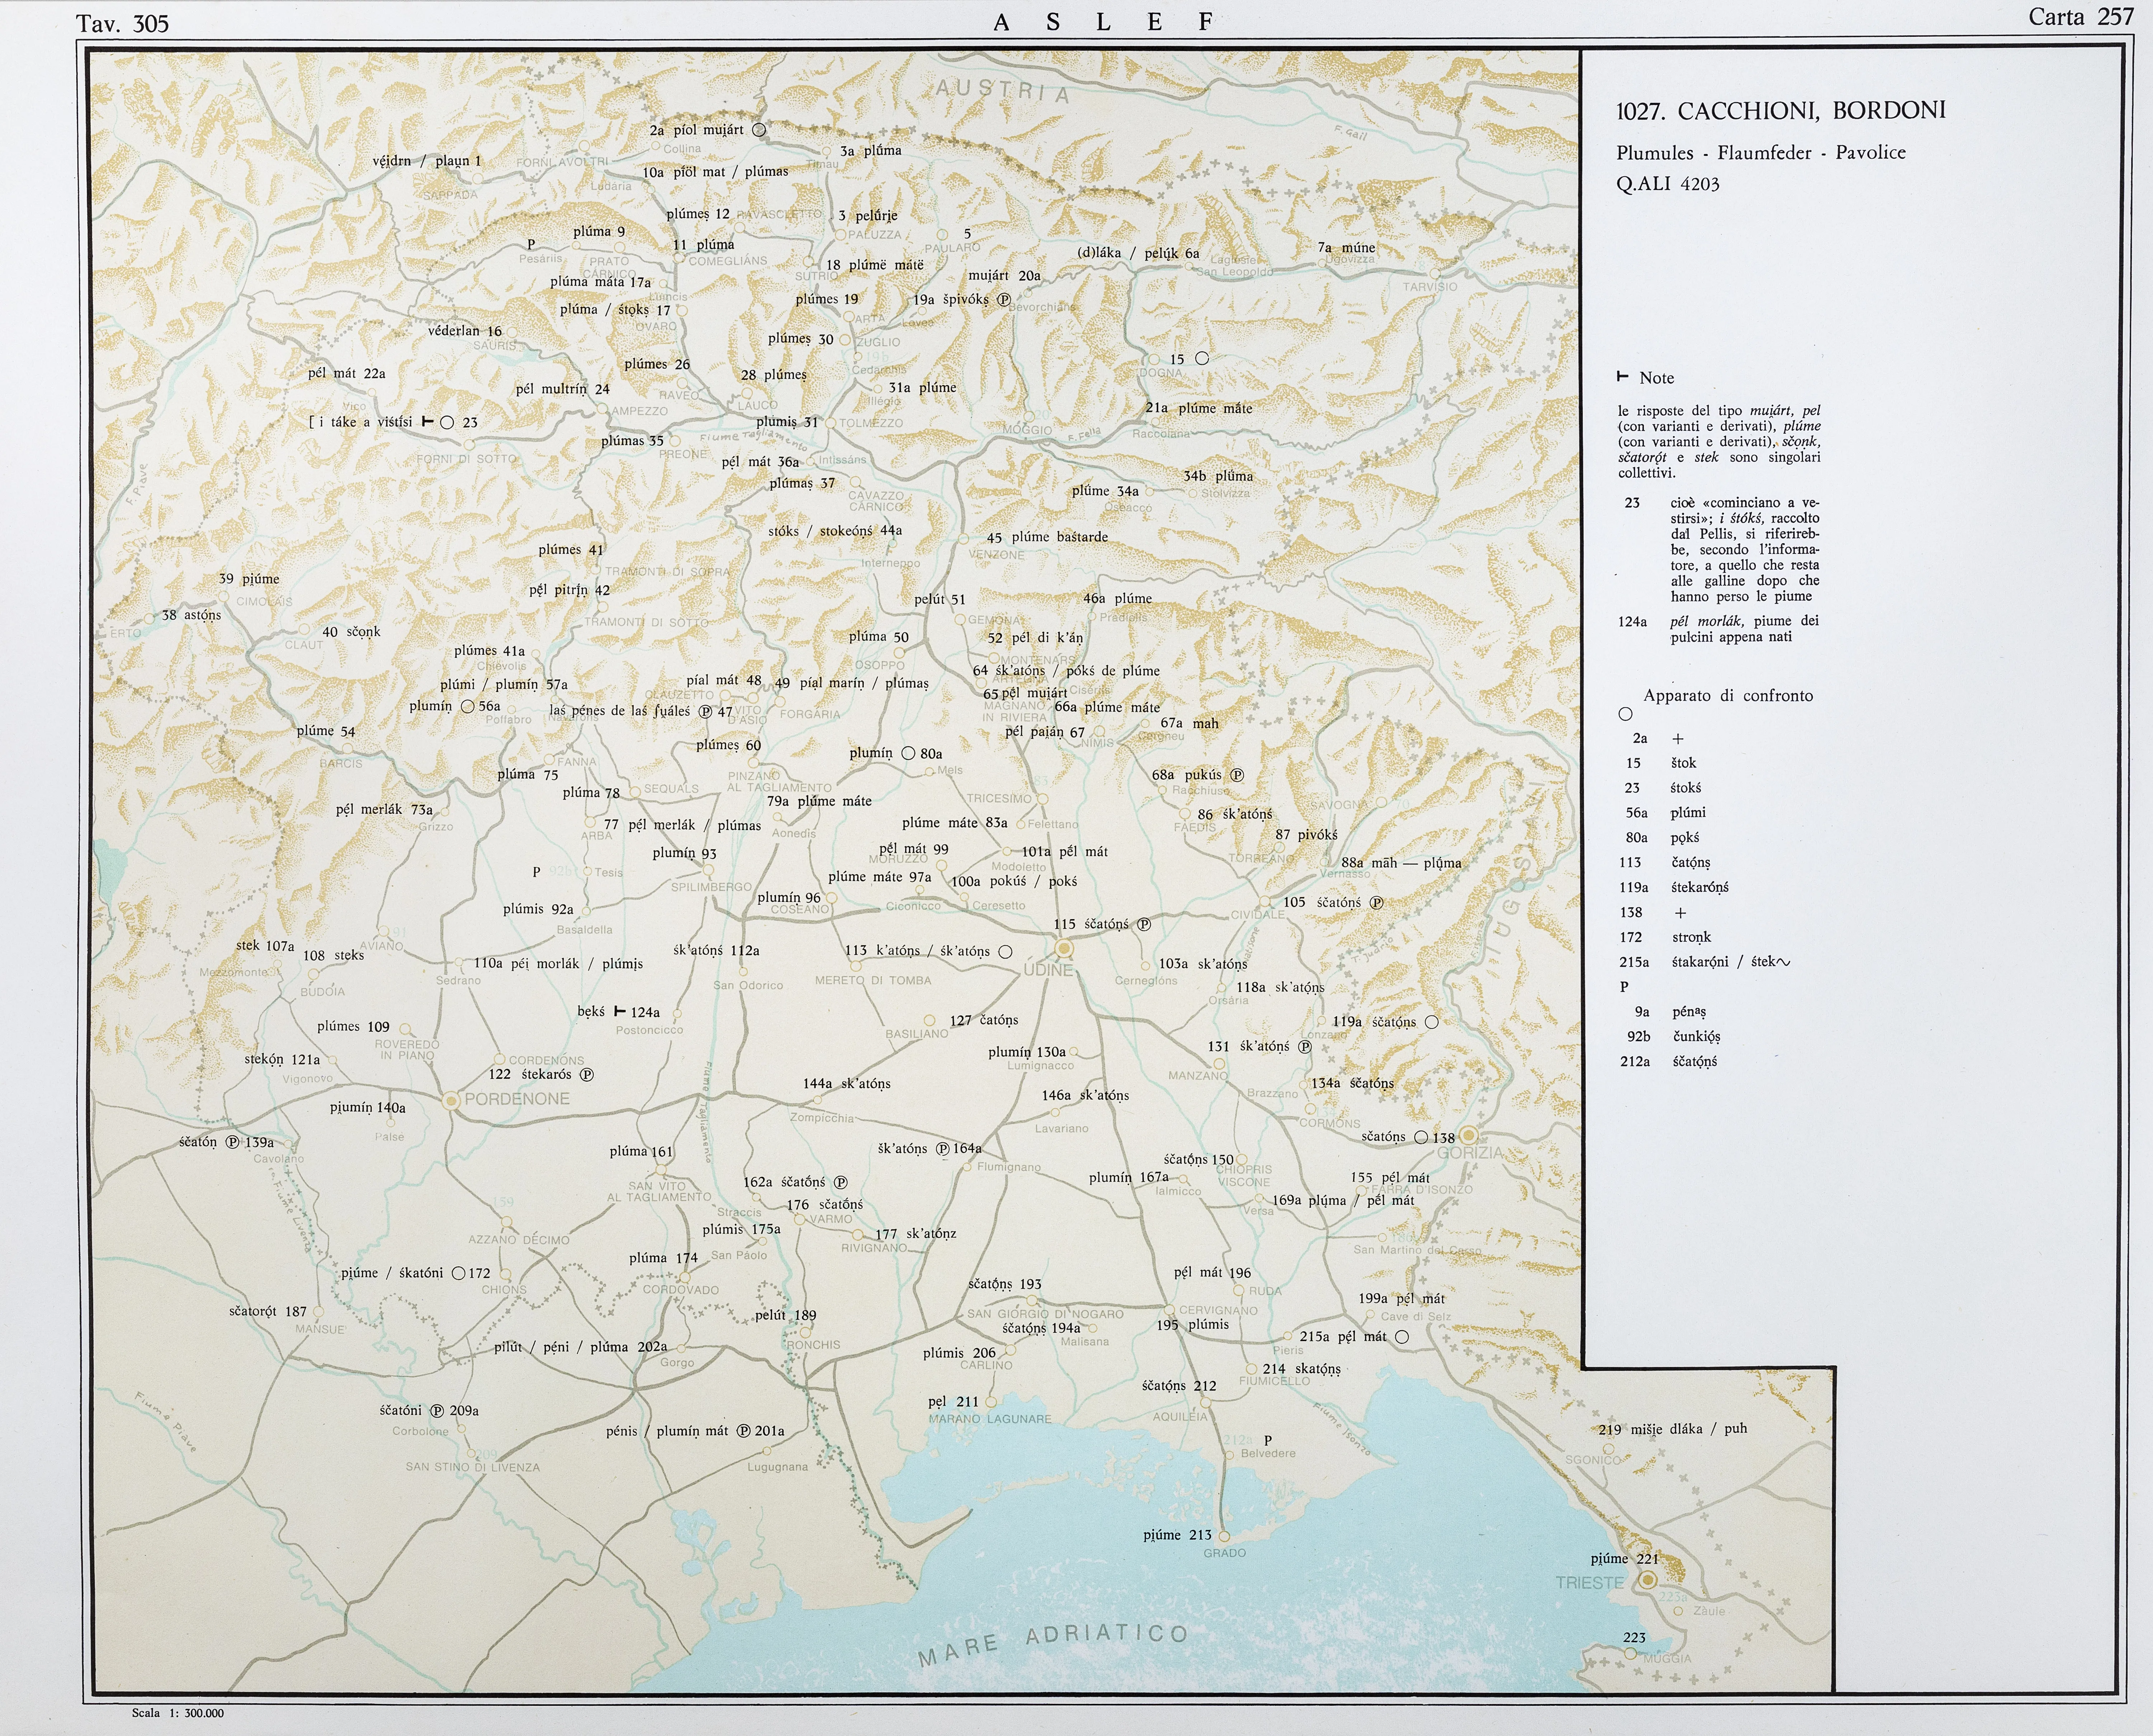This screenshot has width=2153, height=1736.
Task: Click the Q.ALI 4203 reference text
Action: point(1667,184)
